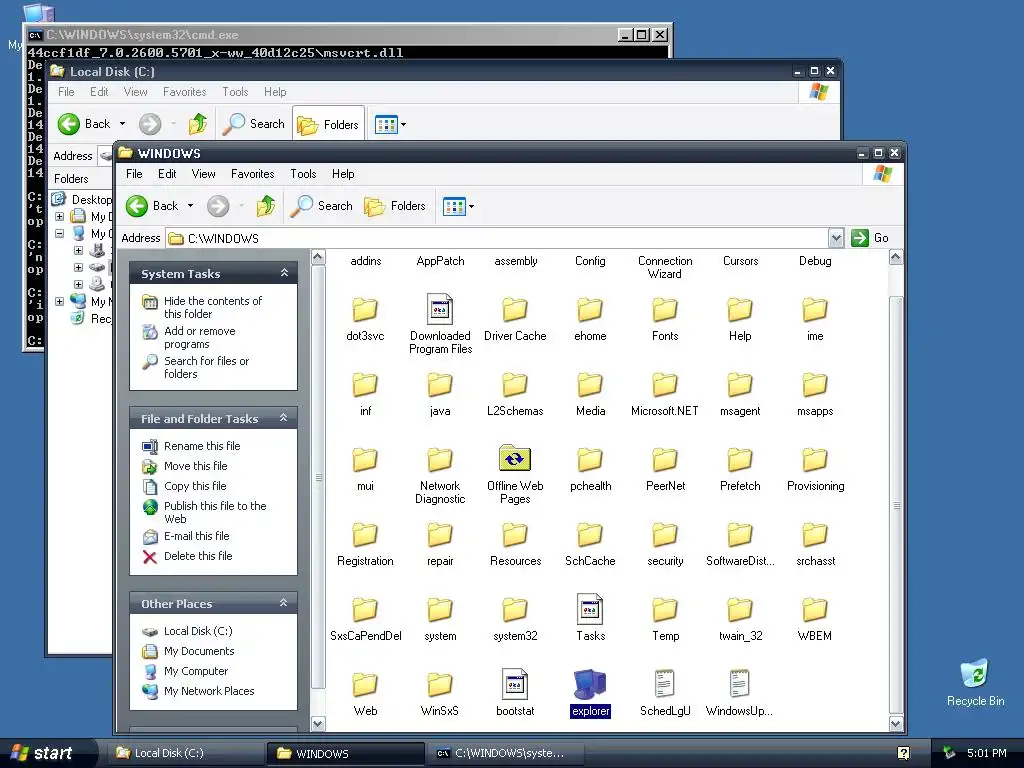Image resolution: width=1024 pixels, height=768 pixels.
Task: Open Tools menu in WINDOWS window
Action: (x=303, y=174)
